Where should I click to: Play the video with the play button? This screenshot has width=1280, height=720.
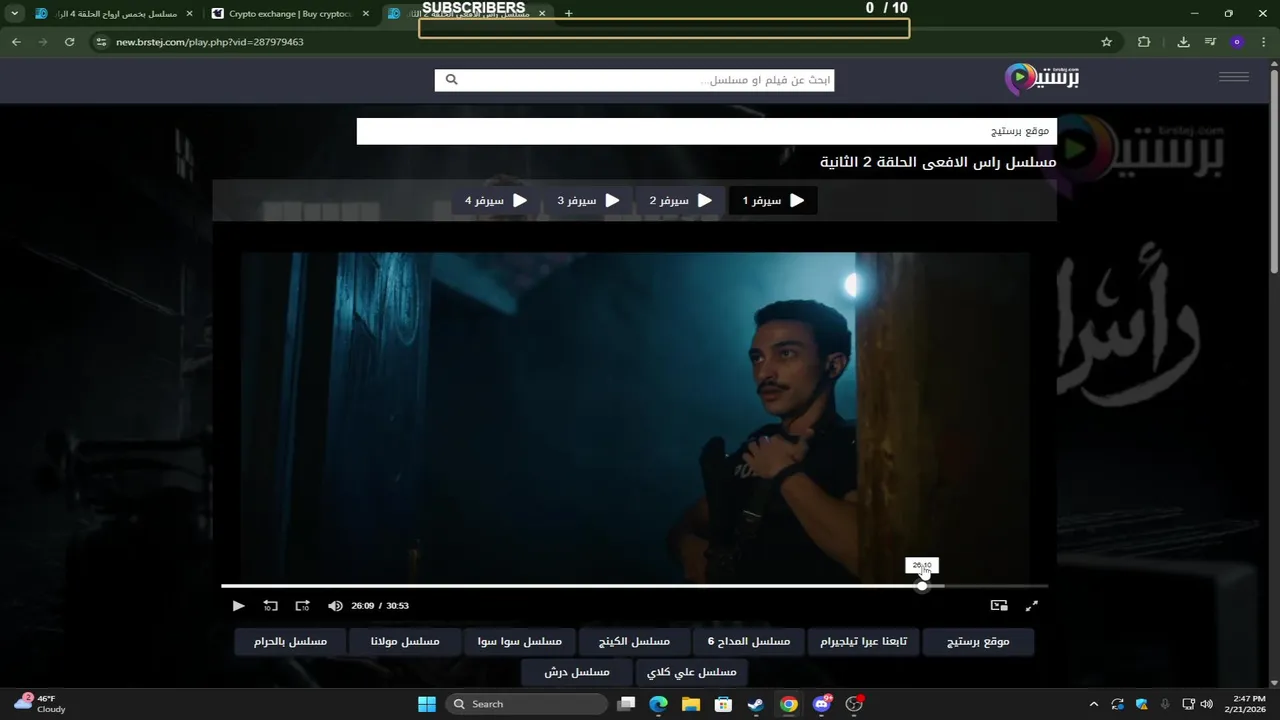tap(238, 605)
